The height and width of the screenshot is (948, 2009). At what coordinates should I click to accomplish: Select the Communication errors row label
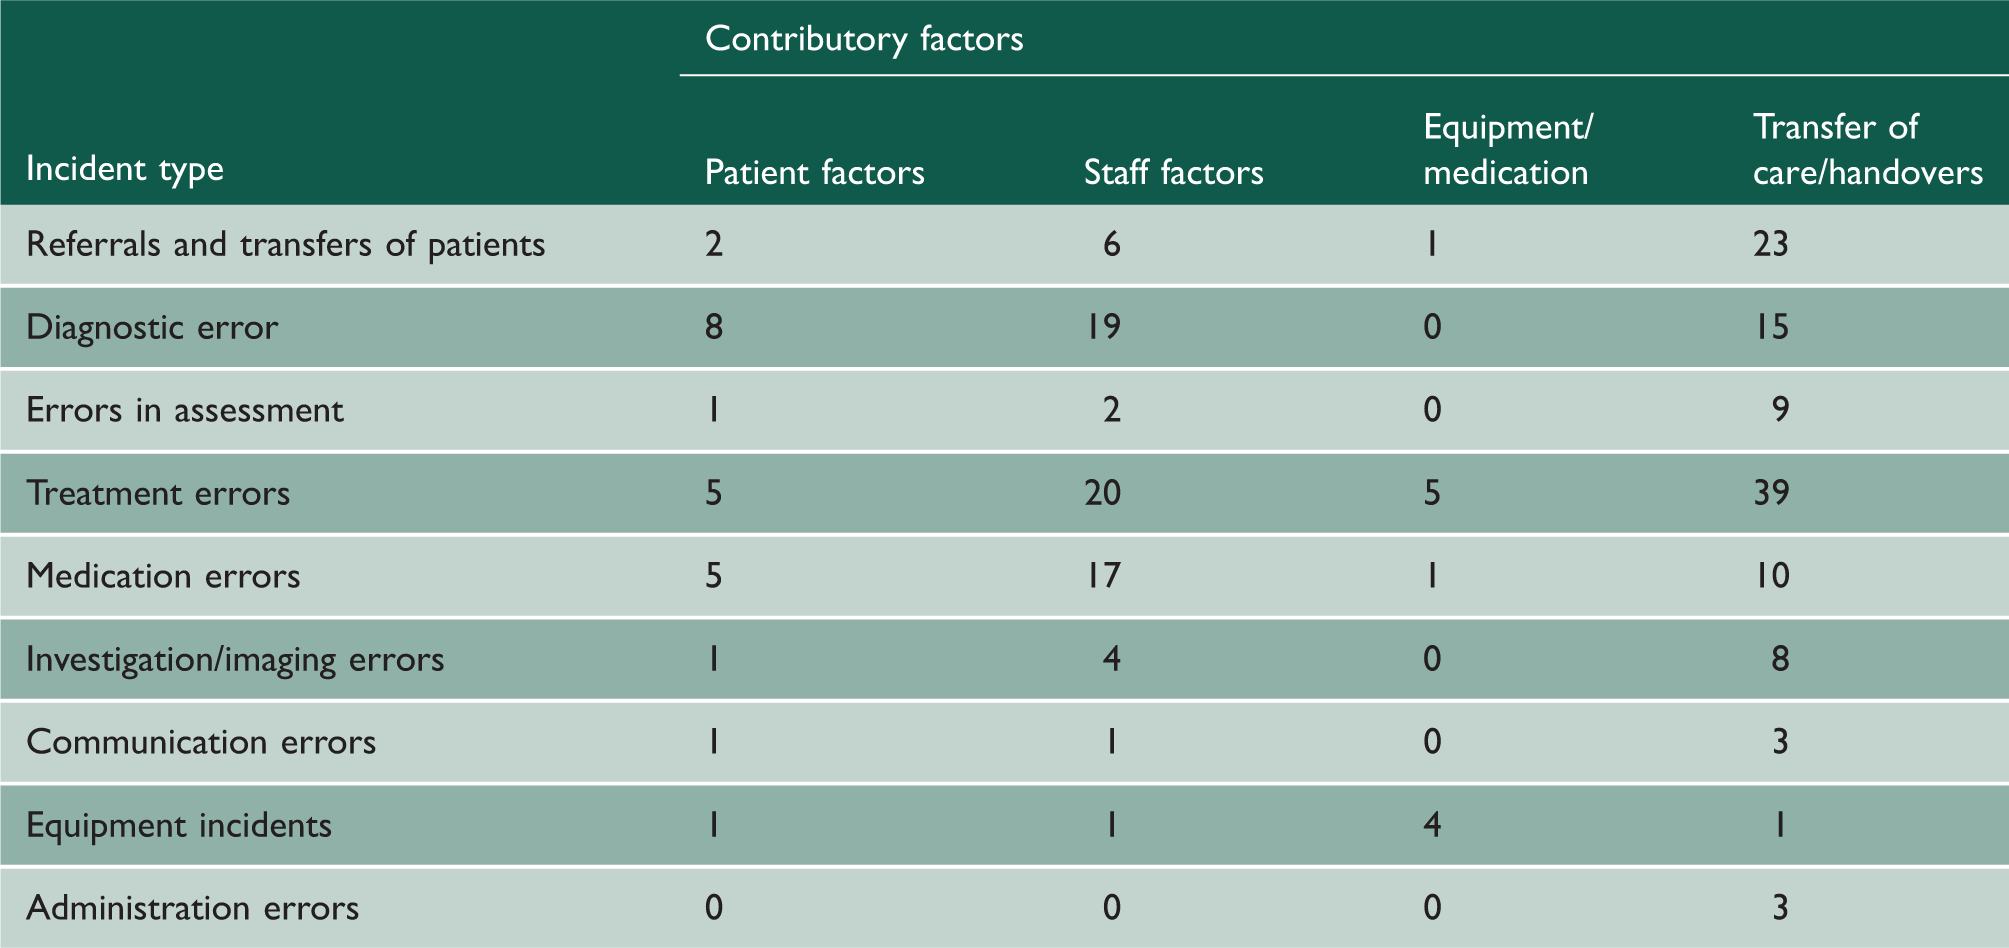201,742
